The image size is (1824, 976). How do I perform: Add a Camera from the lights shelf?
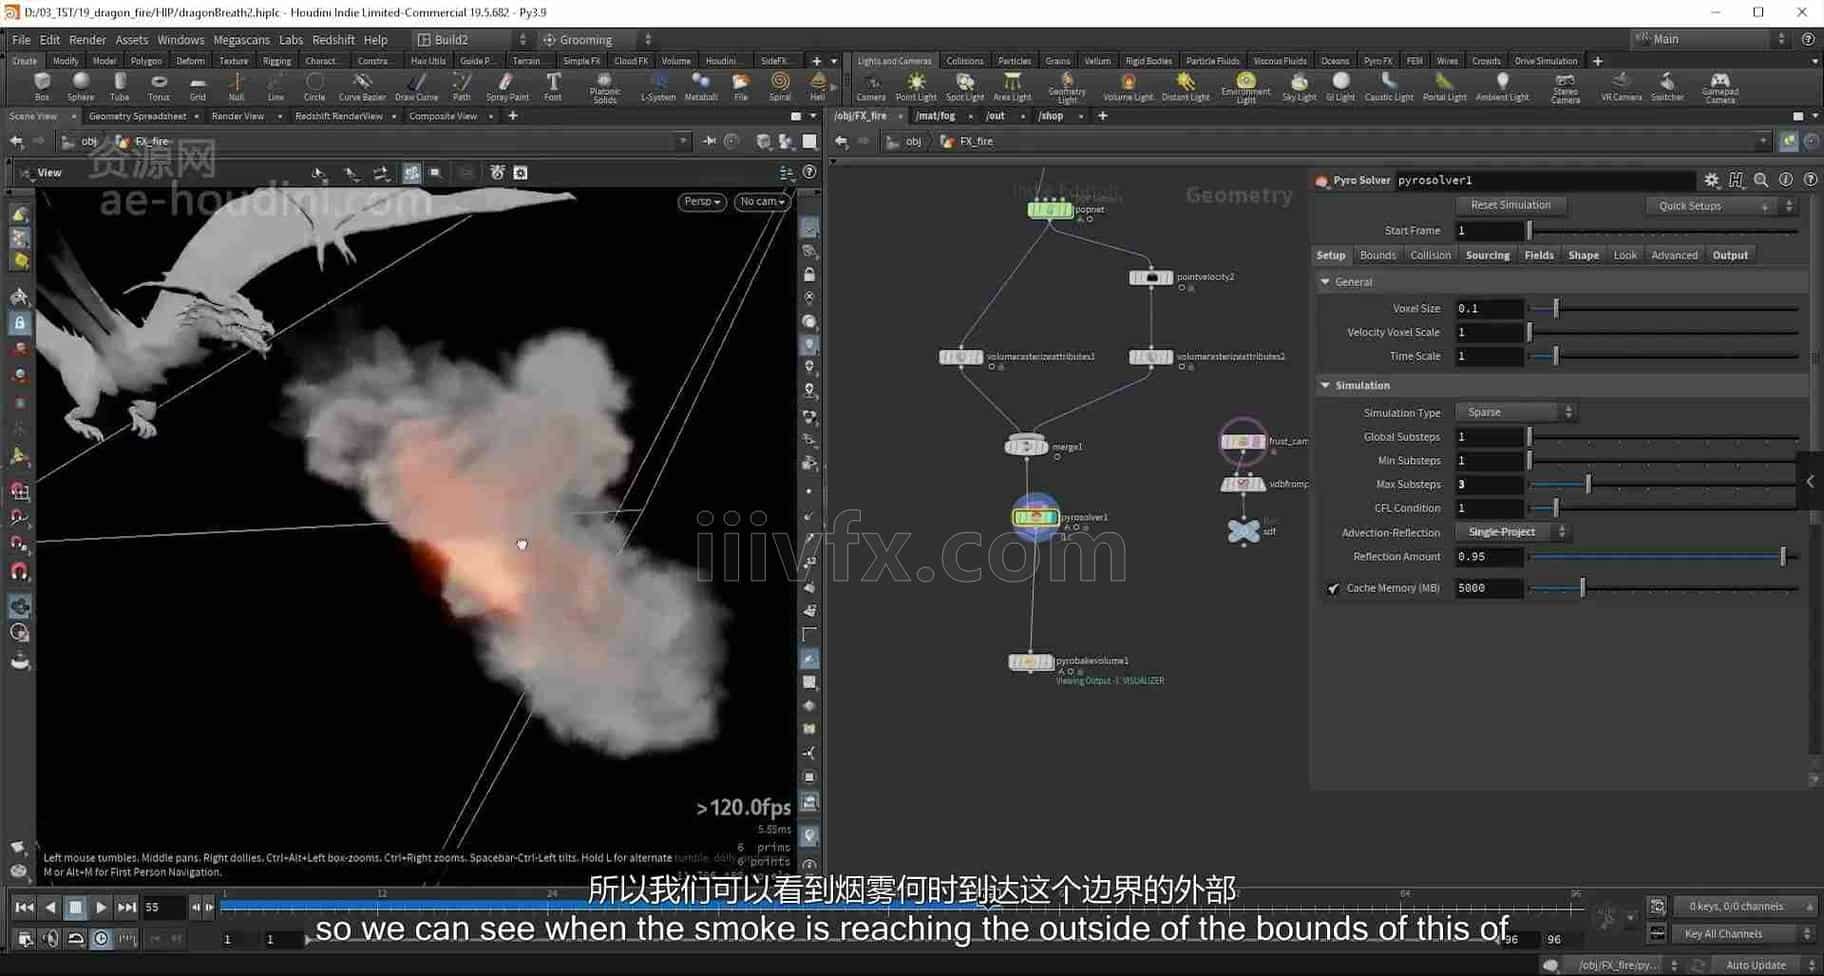(871, 86)
